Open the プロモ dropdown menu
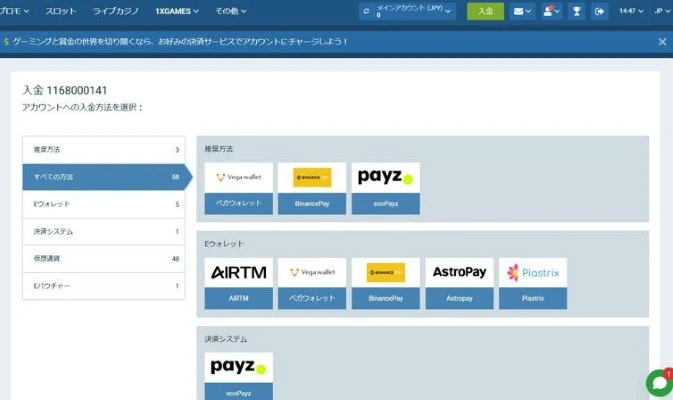This screenshot has height=400, width=673. tap(14, 11)
